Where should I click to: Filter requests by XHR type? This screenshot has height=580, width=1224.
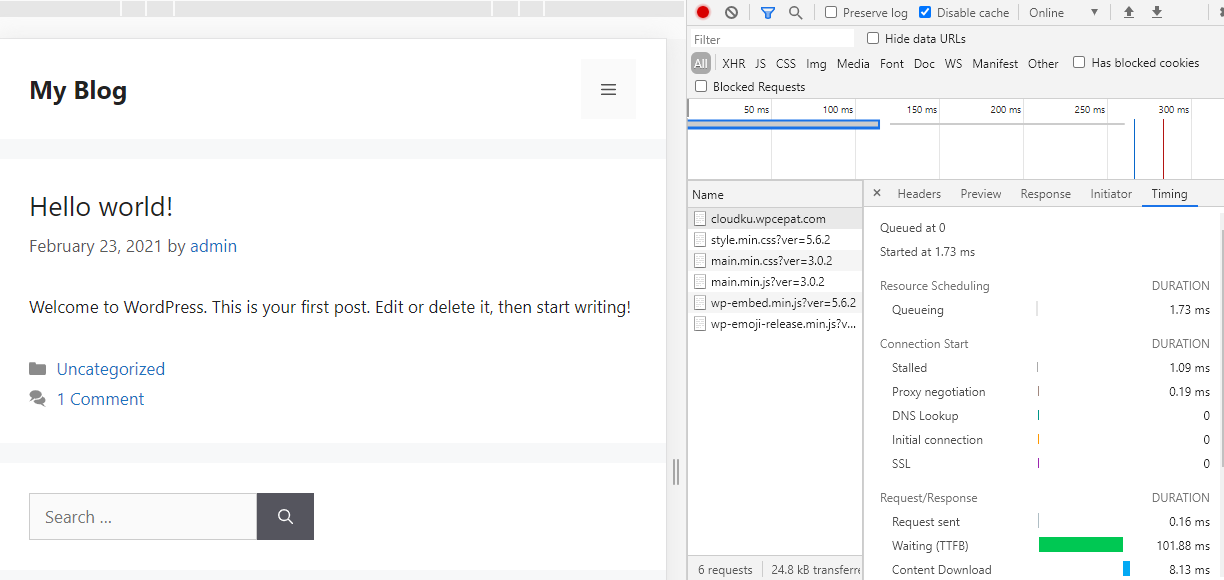[733, 63]
